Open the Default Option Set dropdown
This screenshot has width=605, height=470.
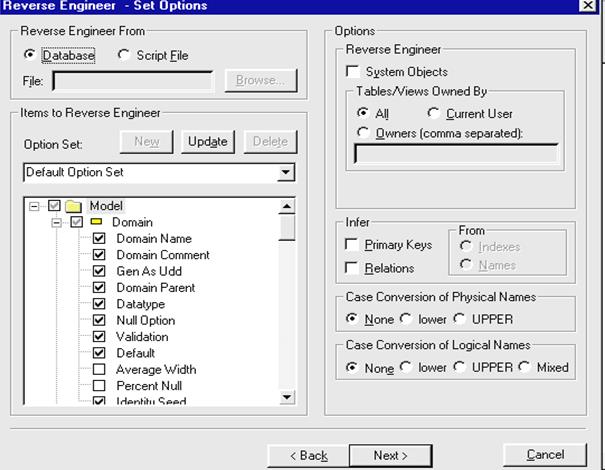pos(286,172)
